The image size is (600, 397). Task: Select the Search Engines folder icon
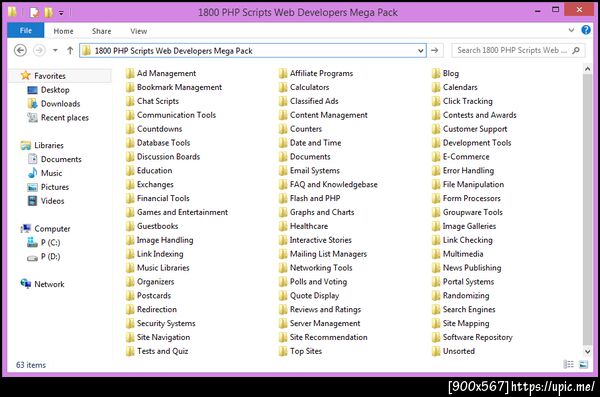tap(436, 309)
